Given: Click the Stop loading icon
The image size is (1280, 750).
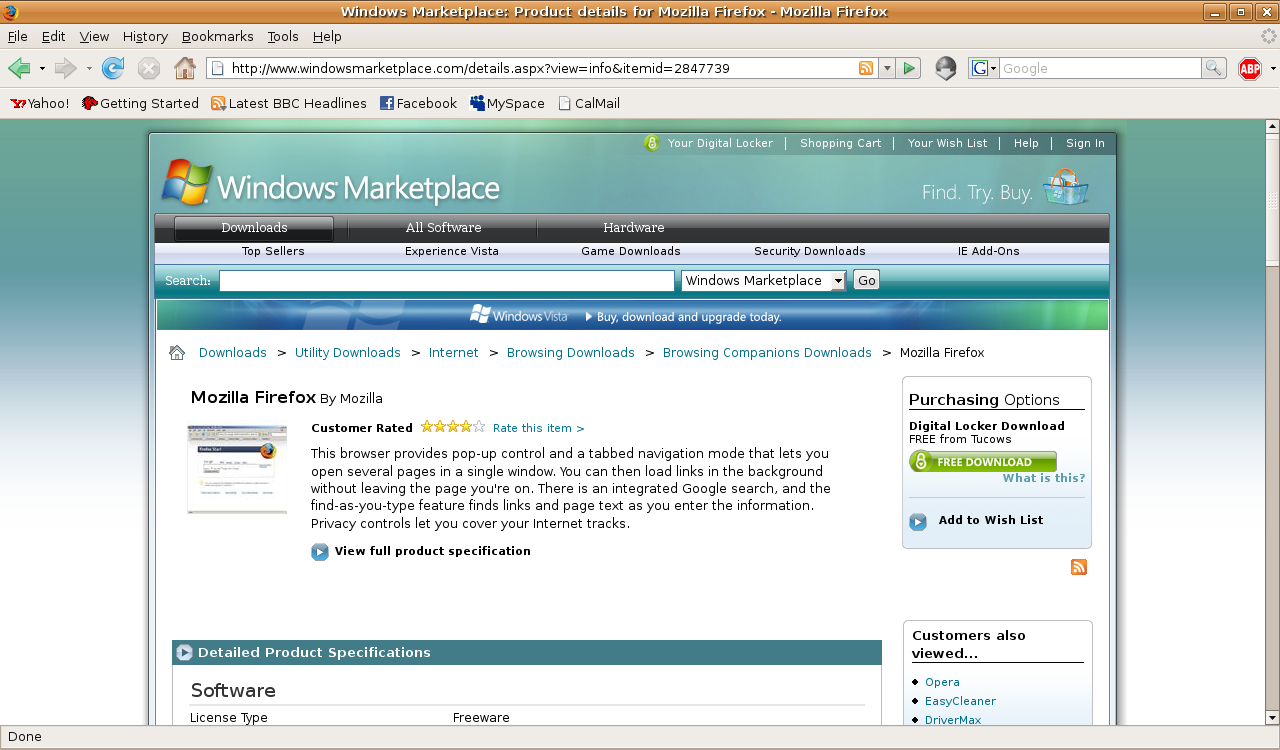Looking at the screenshot, I should tap(149, 68).
